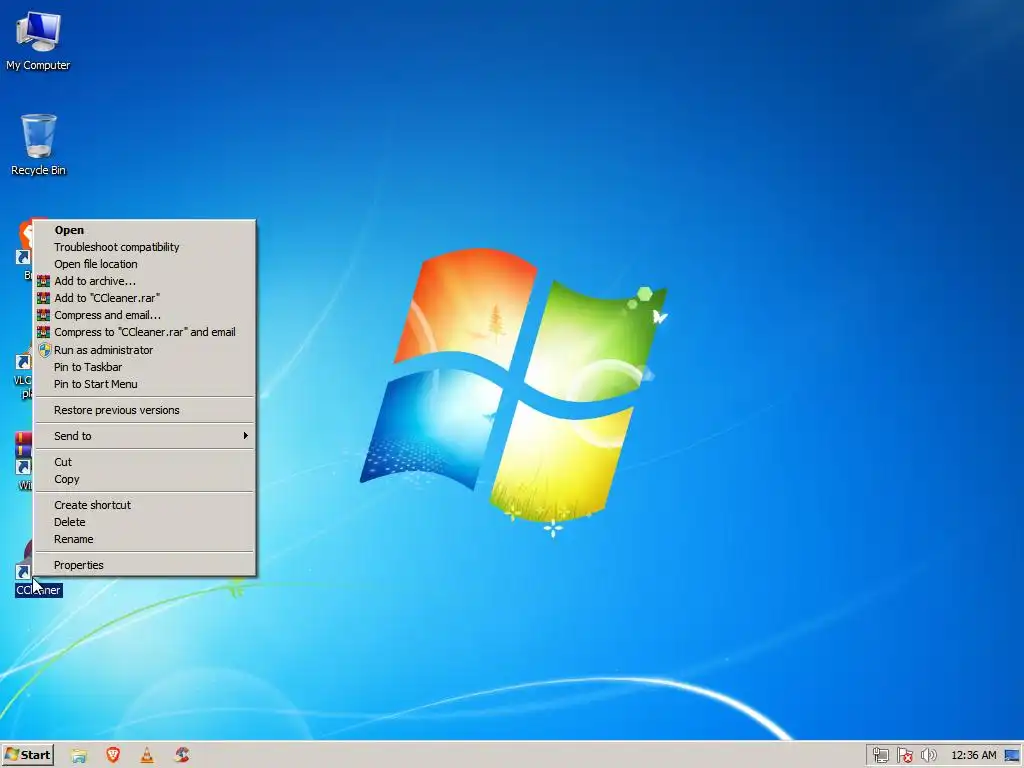The width and height of the screenshot is (1024, 768).
Task: Select Pin to Start Menu
Action: pos(144,384)
